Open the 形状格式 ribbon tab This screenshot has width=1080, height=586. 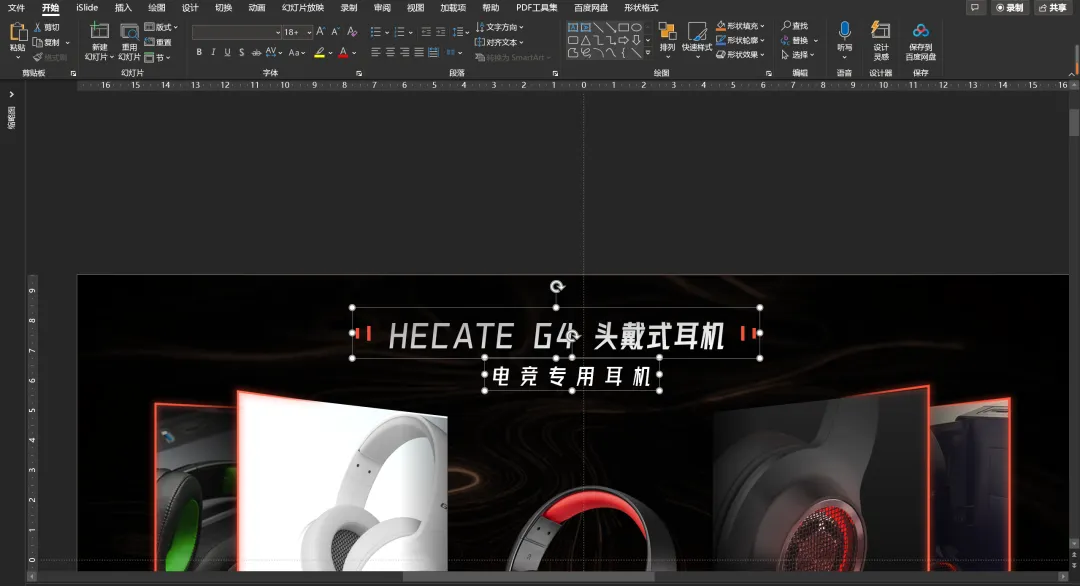point(641,8)
